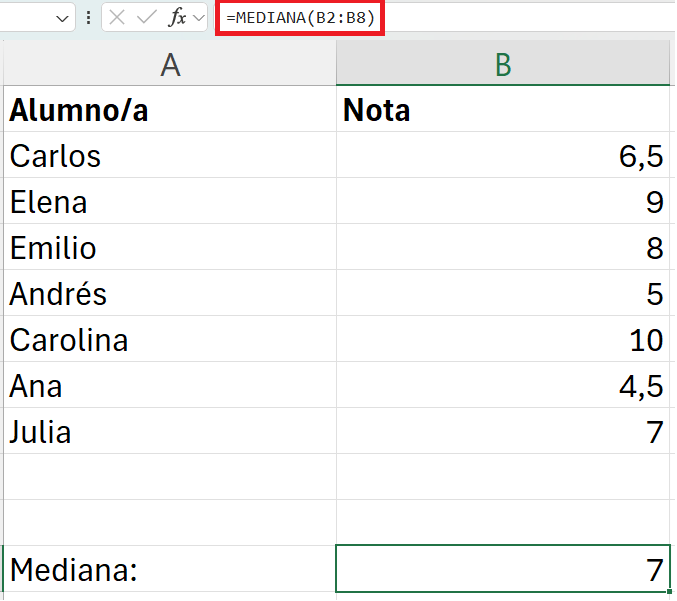The width and height of the screenshot is (677, 601).
Task: Select column A header
Action: point(170,64)
